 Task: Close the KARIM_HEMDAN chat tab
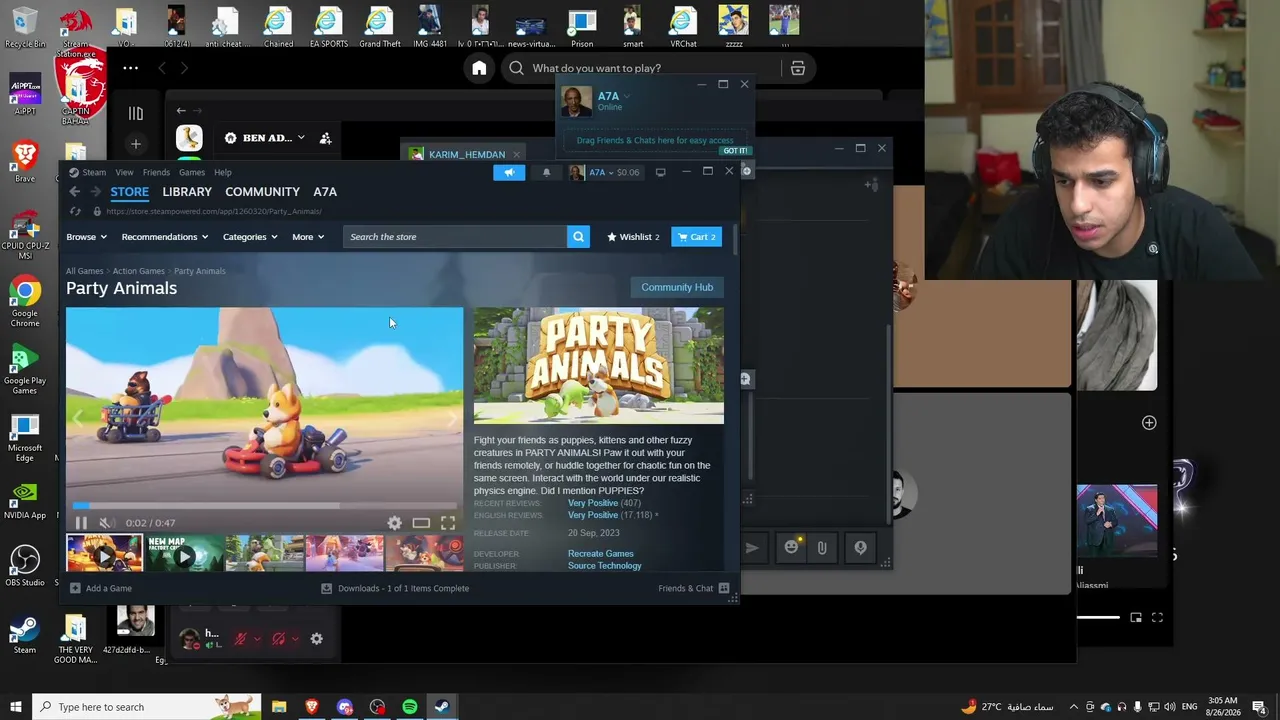click(516, 155)
